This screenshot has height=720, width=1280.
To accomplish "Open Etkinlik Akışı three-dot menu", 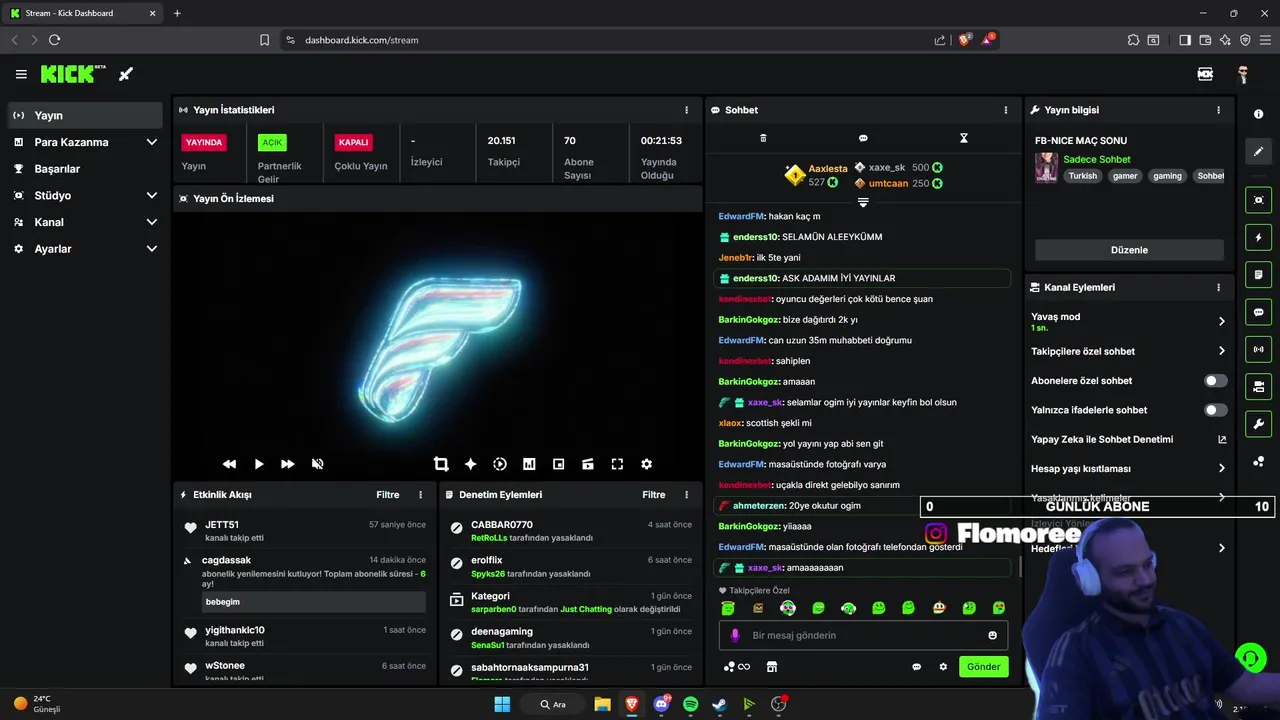I will 420,495.
